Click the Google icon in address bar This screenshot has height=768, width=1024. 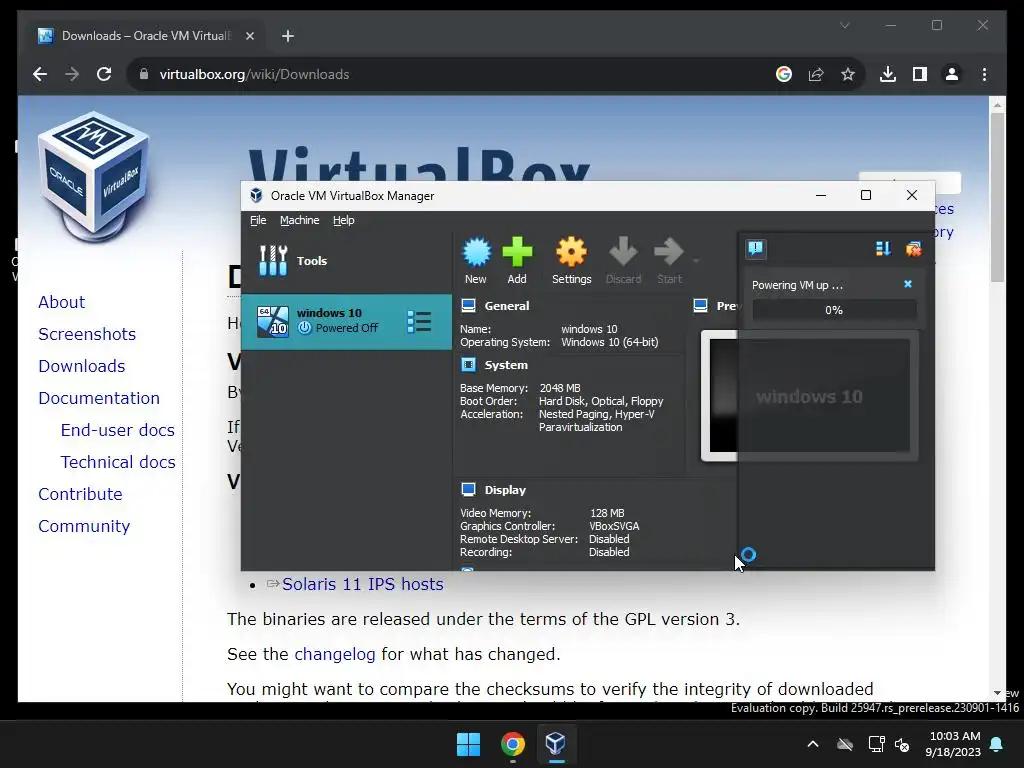click(x=784, y=74)
